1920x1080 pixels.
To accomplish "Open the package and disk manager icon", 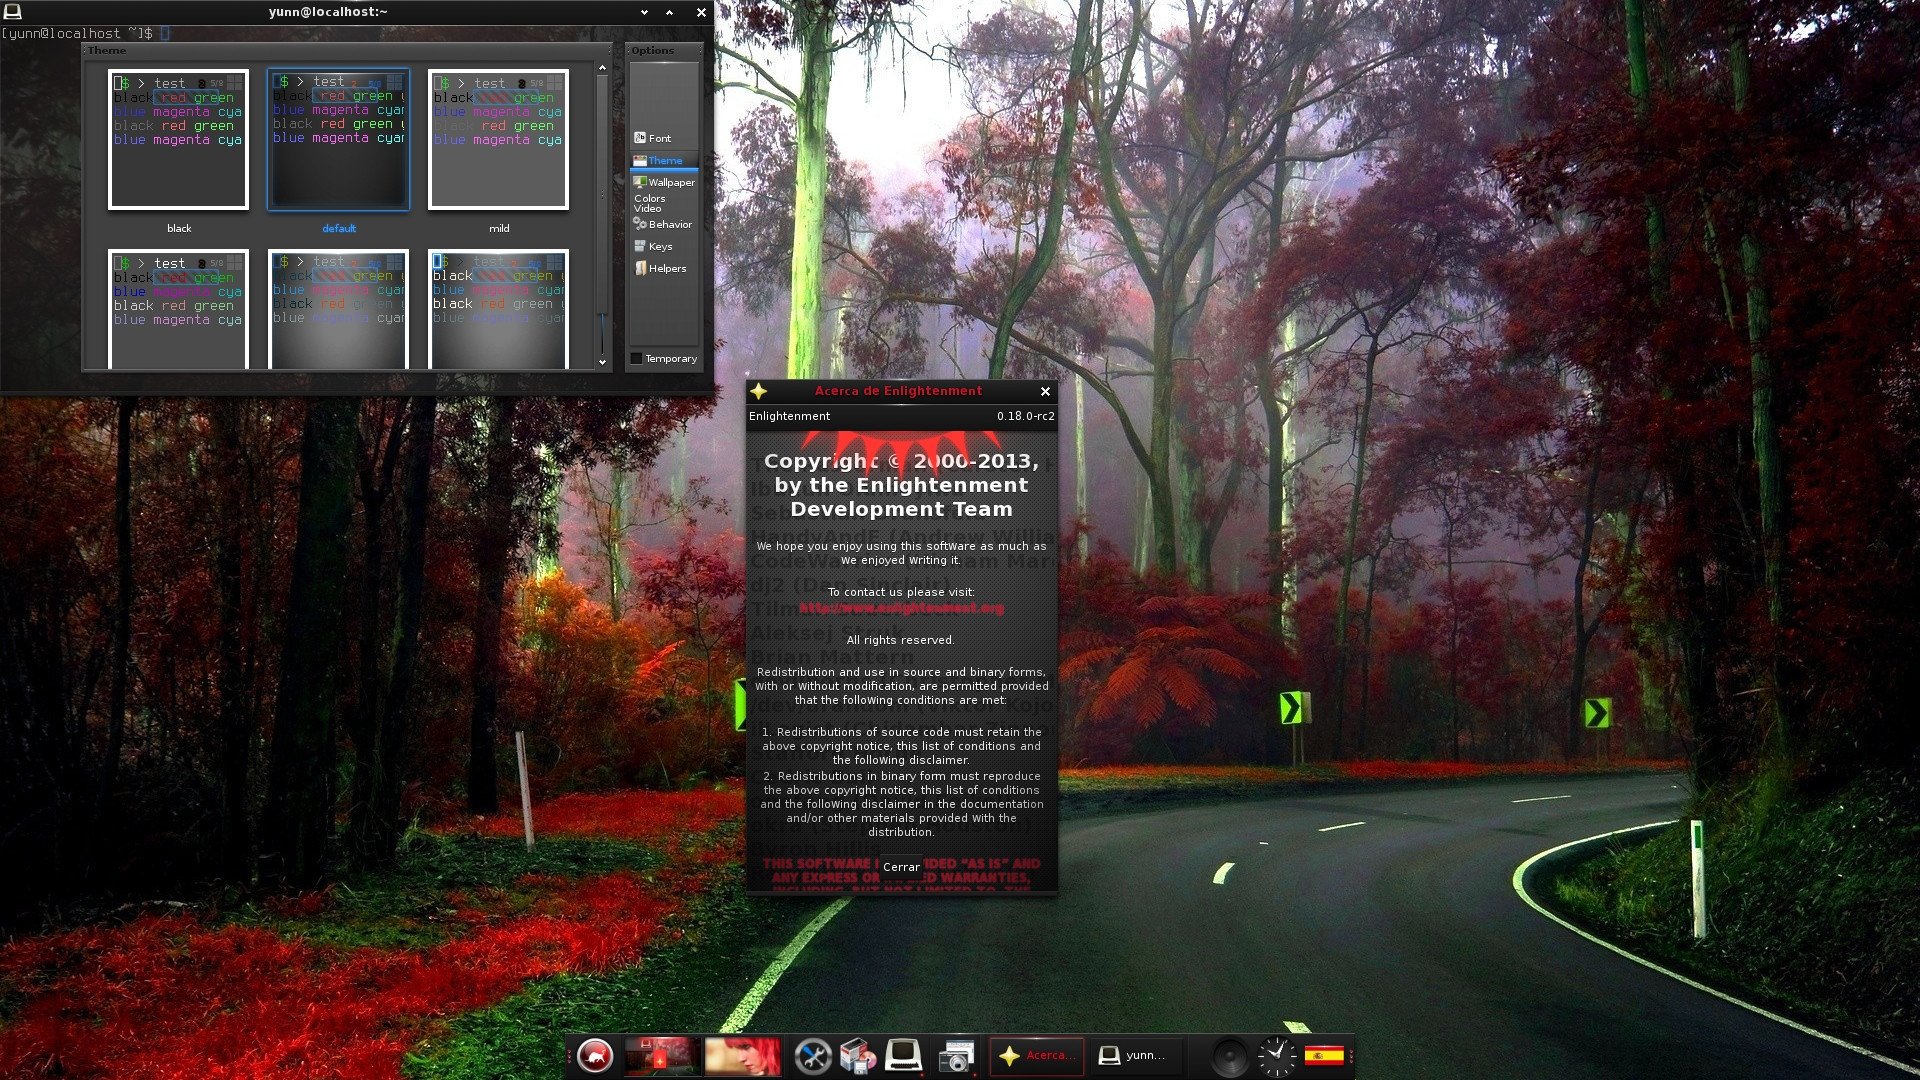I will pyautogui.click(x=857, y=1056).
